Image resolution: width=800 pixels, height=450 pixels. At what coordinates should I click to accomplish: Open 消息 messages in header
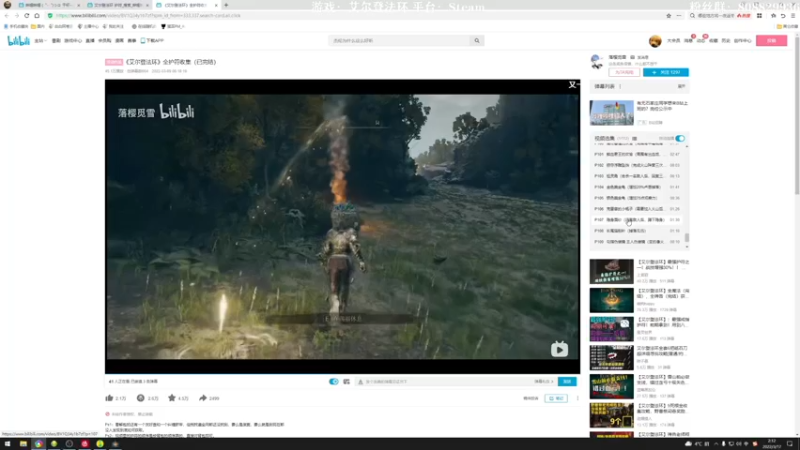pyautogui.click(x=688, y=41)
